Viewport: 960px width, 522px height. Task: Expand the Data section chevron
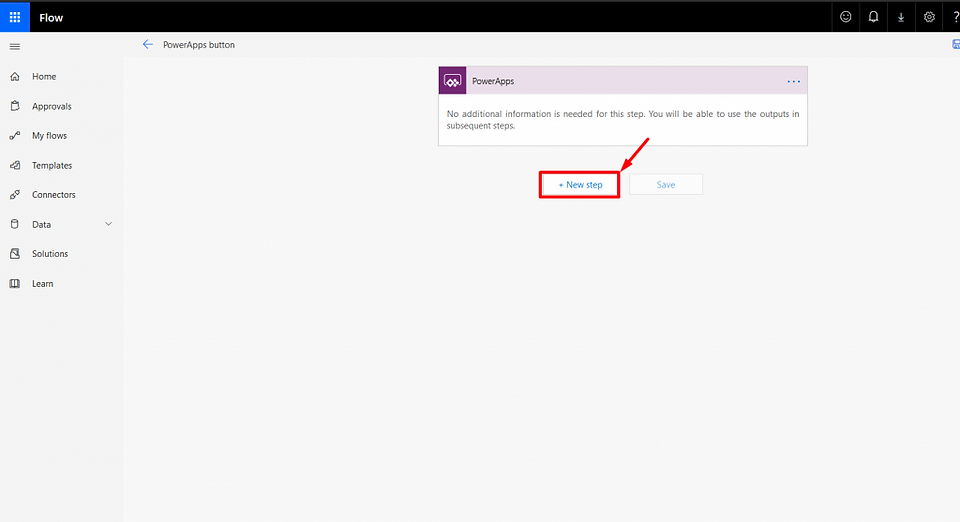pyautogui.click(x=108, y=224)
